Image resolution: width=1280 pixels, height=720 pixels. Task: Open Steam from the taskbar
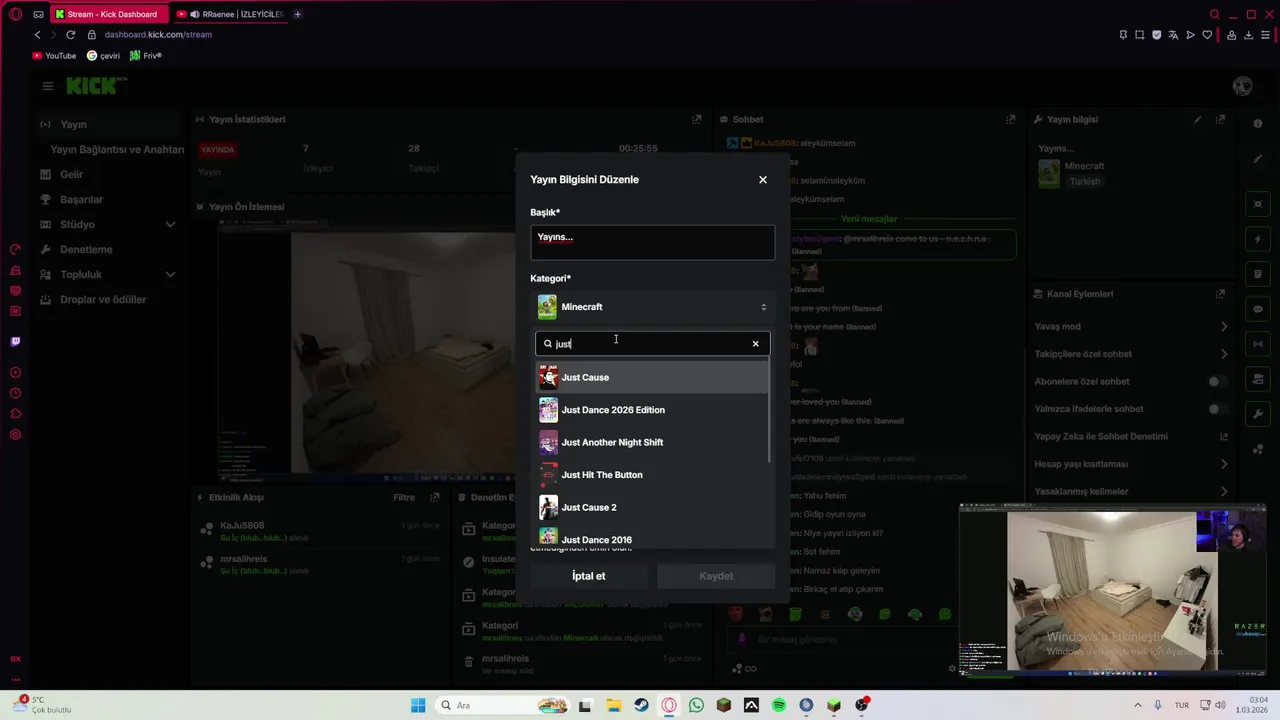(641, 705)
